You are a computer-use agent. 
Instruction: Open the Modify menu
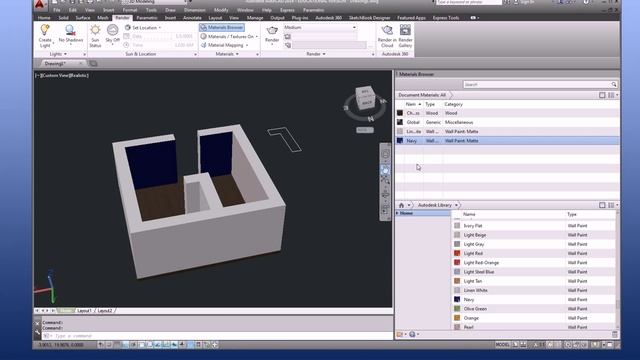(x=221, y=10)
